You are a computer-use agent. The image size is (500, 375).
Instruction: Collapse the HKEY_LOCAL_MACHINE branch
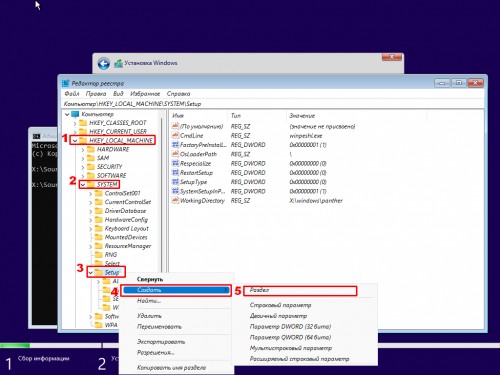tap(75, 140)
